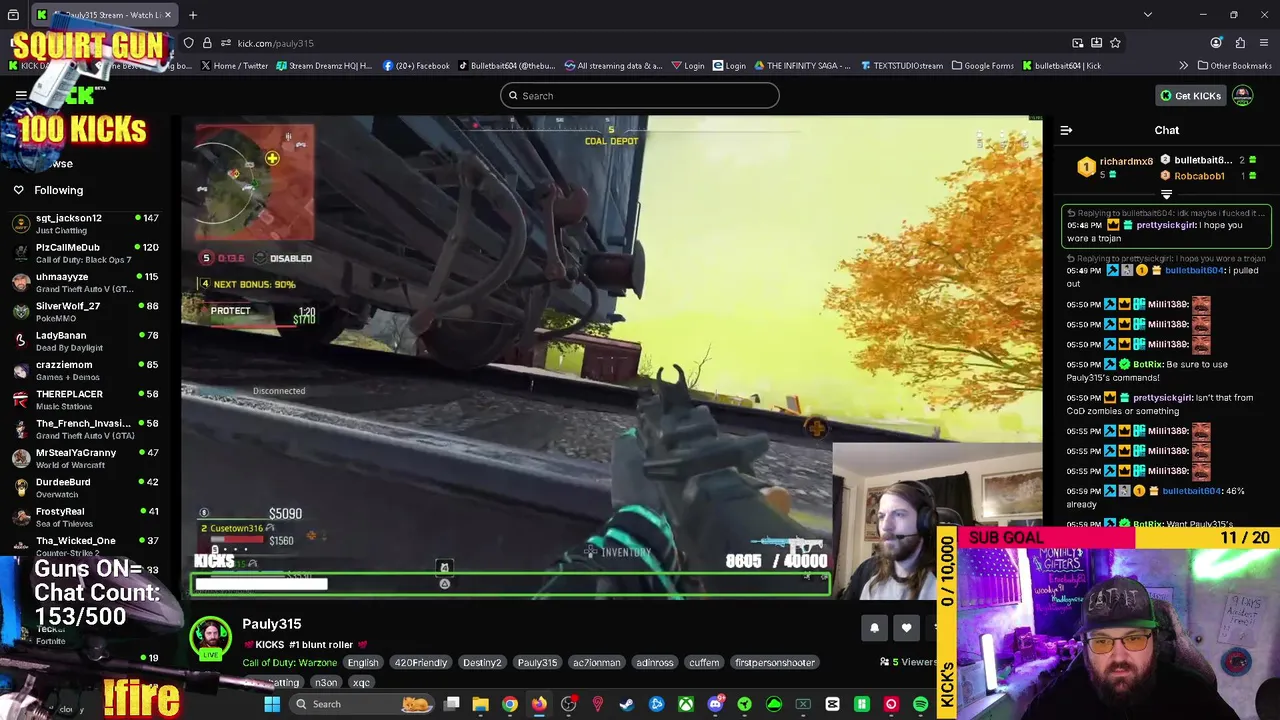Select the 420Friendly tag
The height and width of the screenshot is (720, 1280).
[420, 662]
